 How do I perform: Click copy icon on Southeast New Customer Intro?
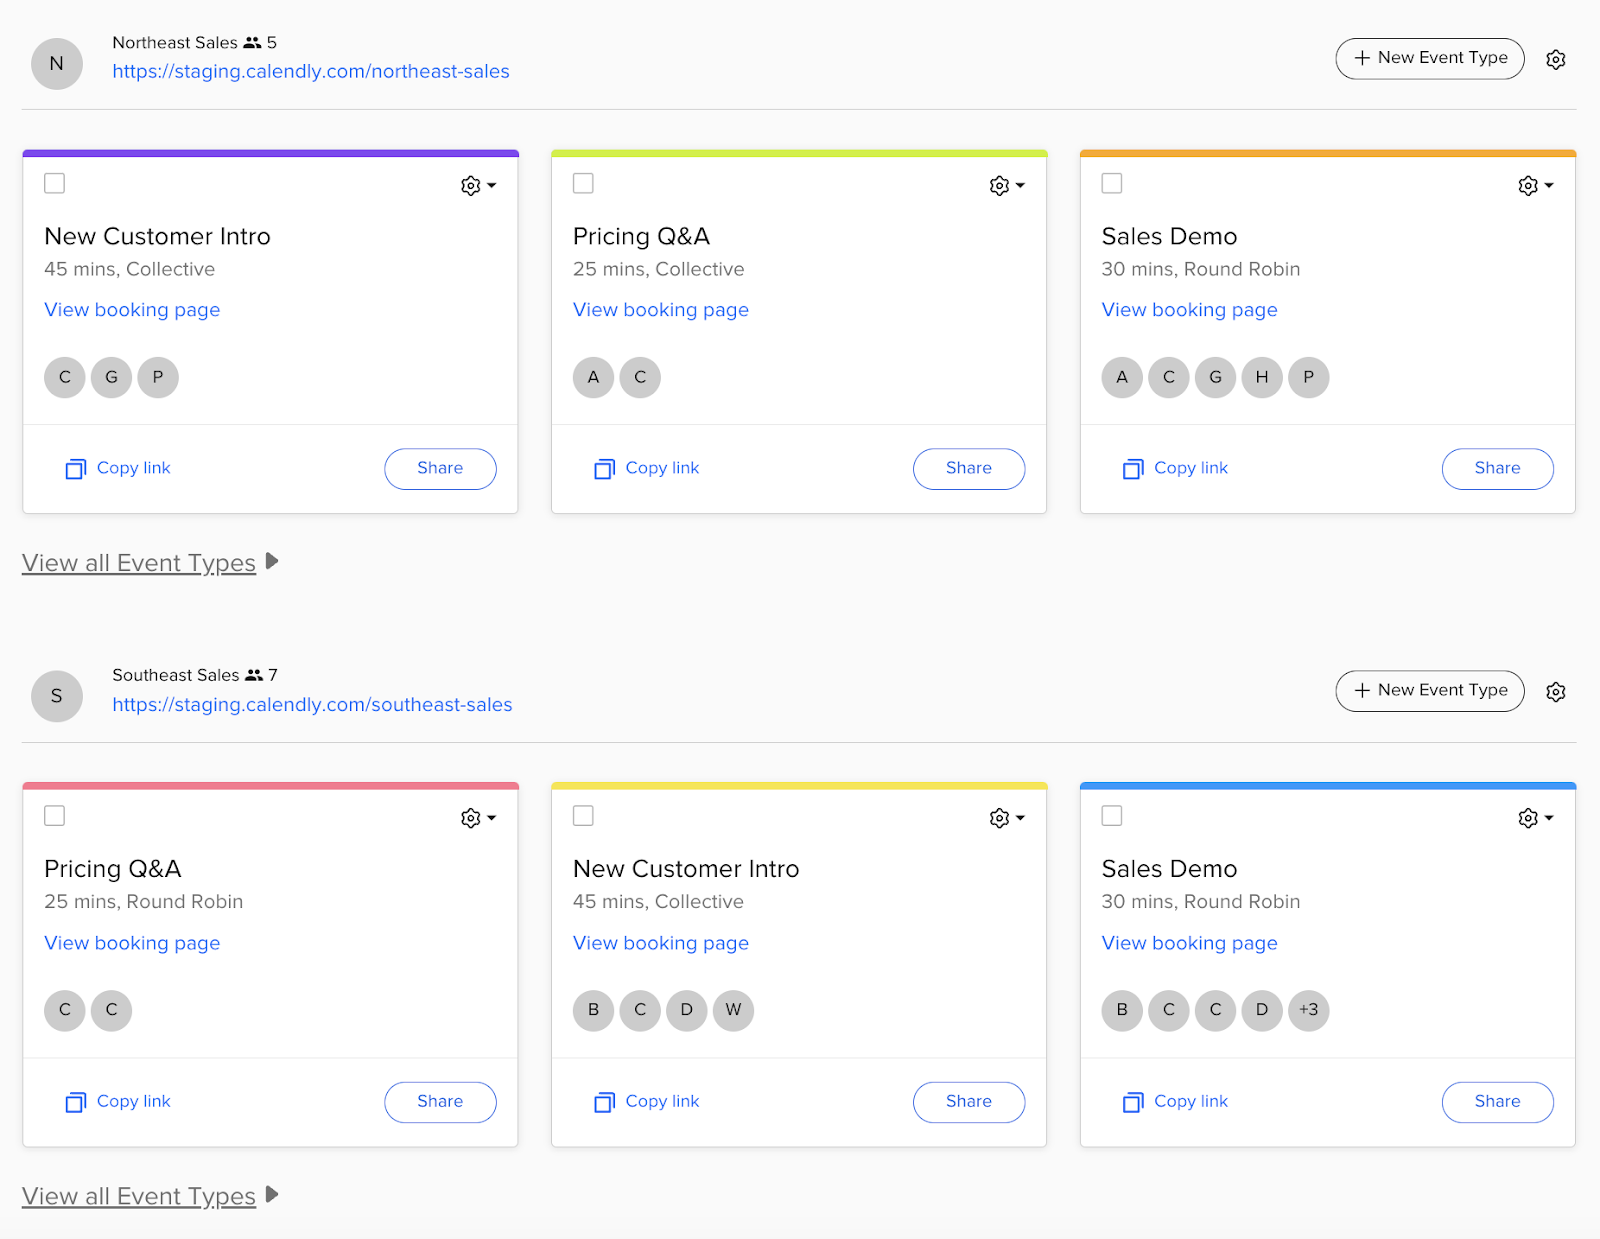click(604, 1102)
